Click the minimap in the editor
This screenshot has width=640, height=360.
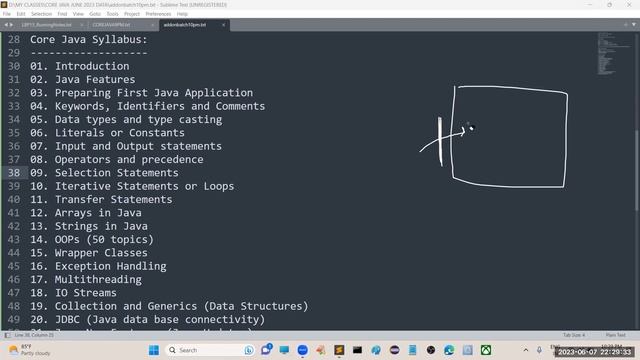click(x=613, y=53)
